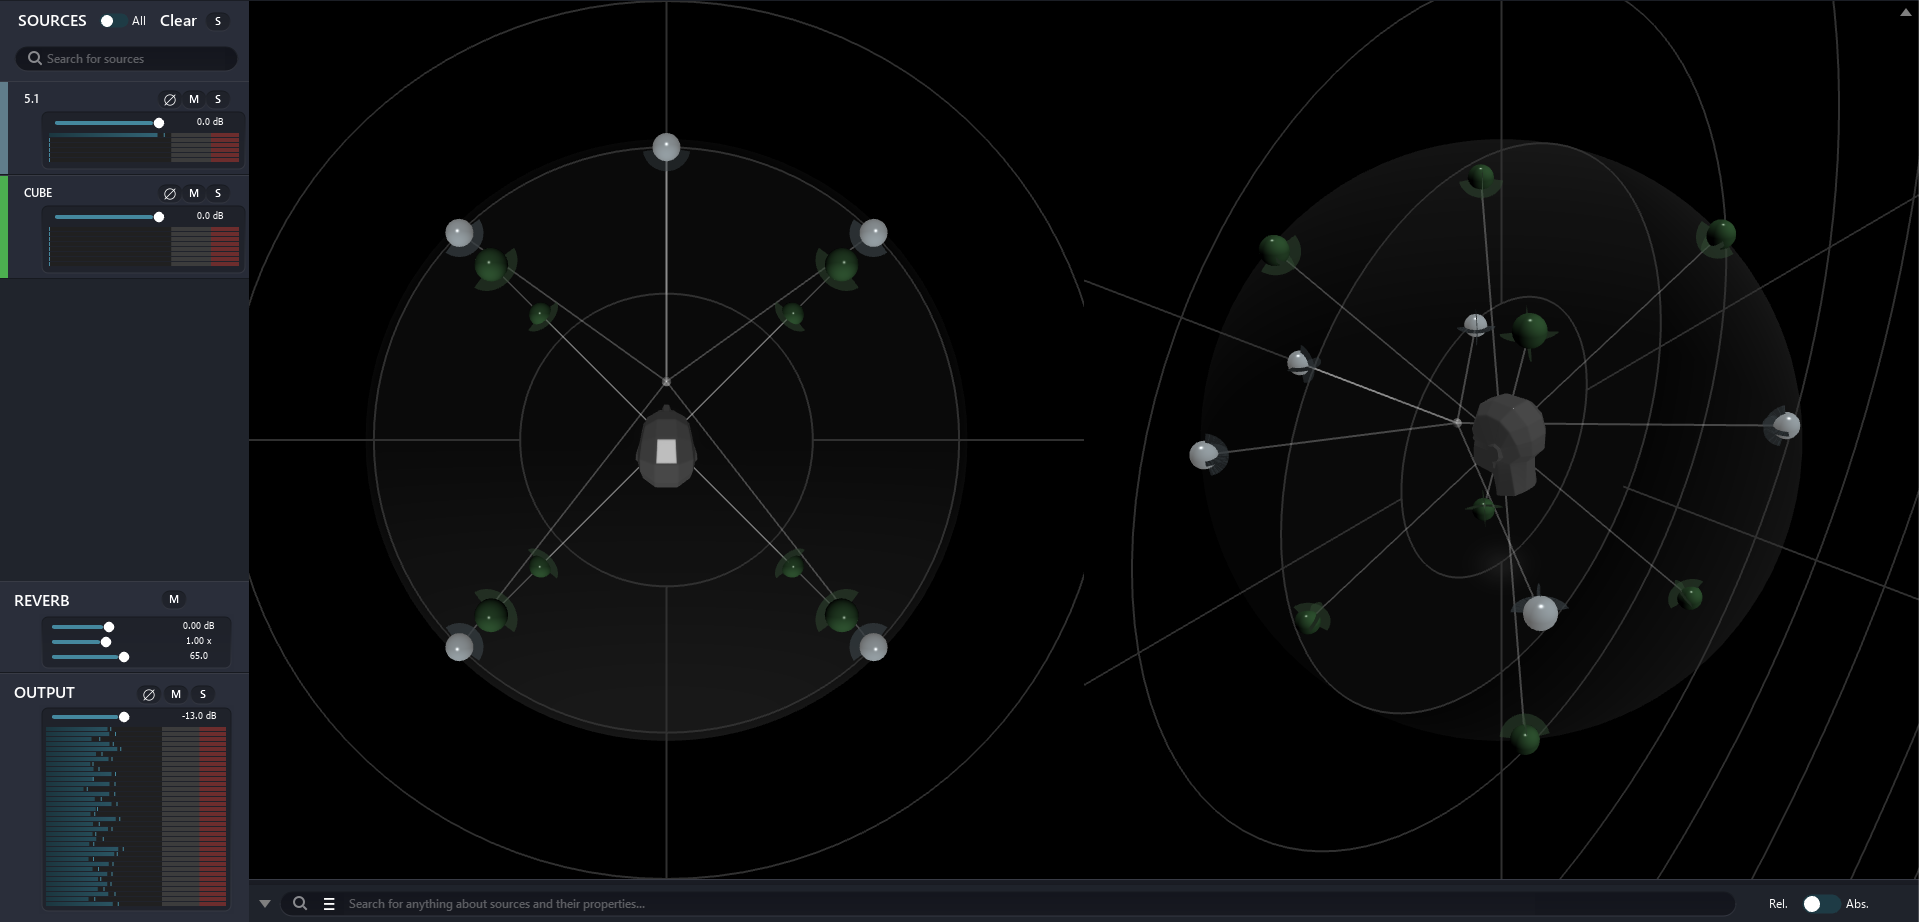Mute the OUTPUT channel
Viewport: 1919px width, 922px height.
[x=176, y=694]
